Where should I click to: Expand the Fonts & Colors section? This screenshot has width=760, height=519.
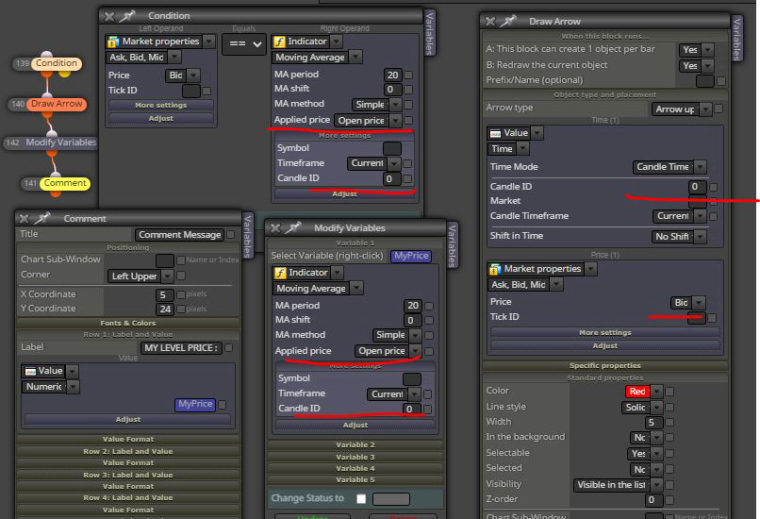click(128, 323)
